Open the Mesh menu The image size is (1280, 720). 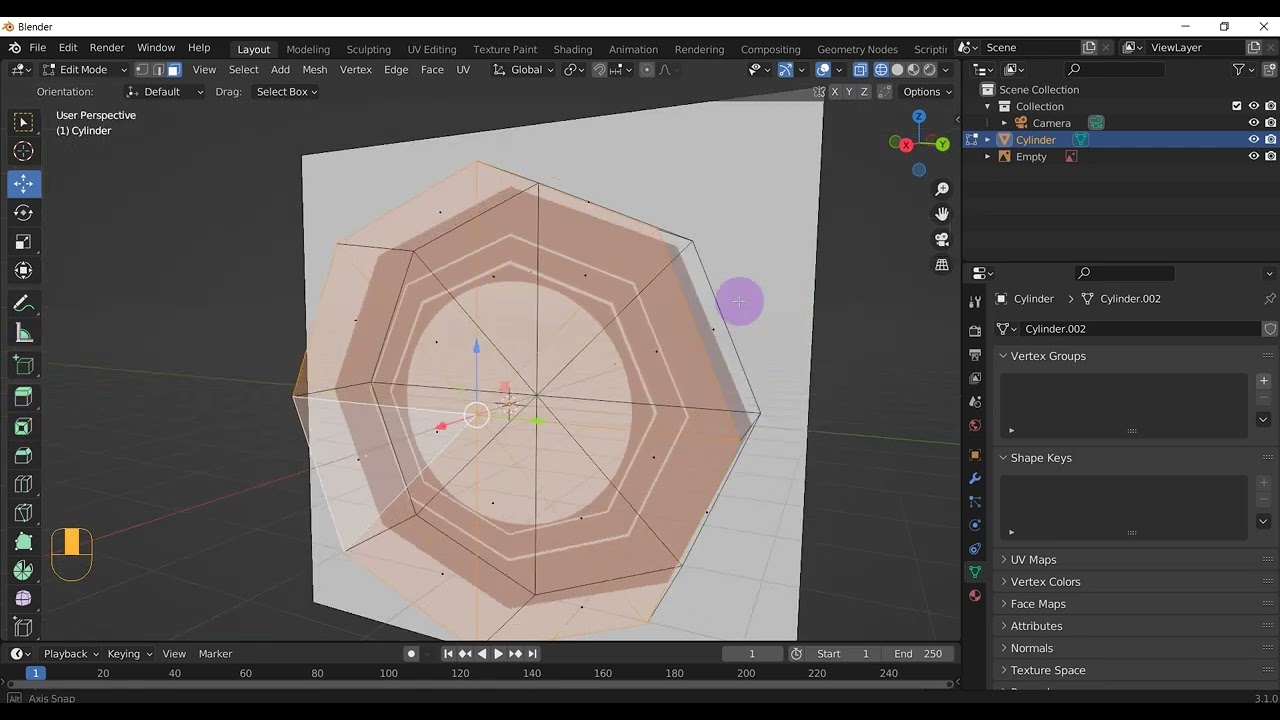315,70
